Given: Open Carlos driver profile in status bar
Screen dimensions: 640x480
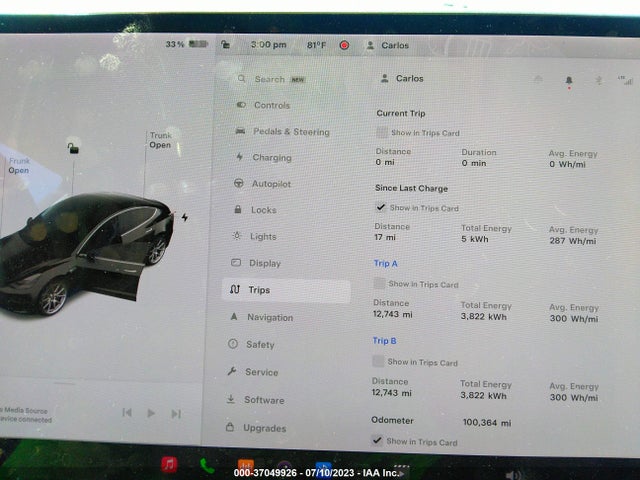Looking at the screenshot, I should [387, 45].
